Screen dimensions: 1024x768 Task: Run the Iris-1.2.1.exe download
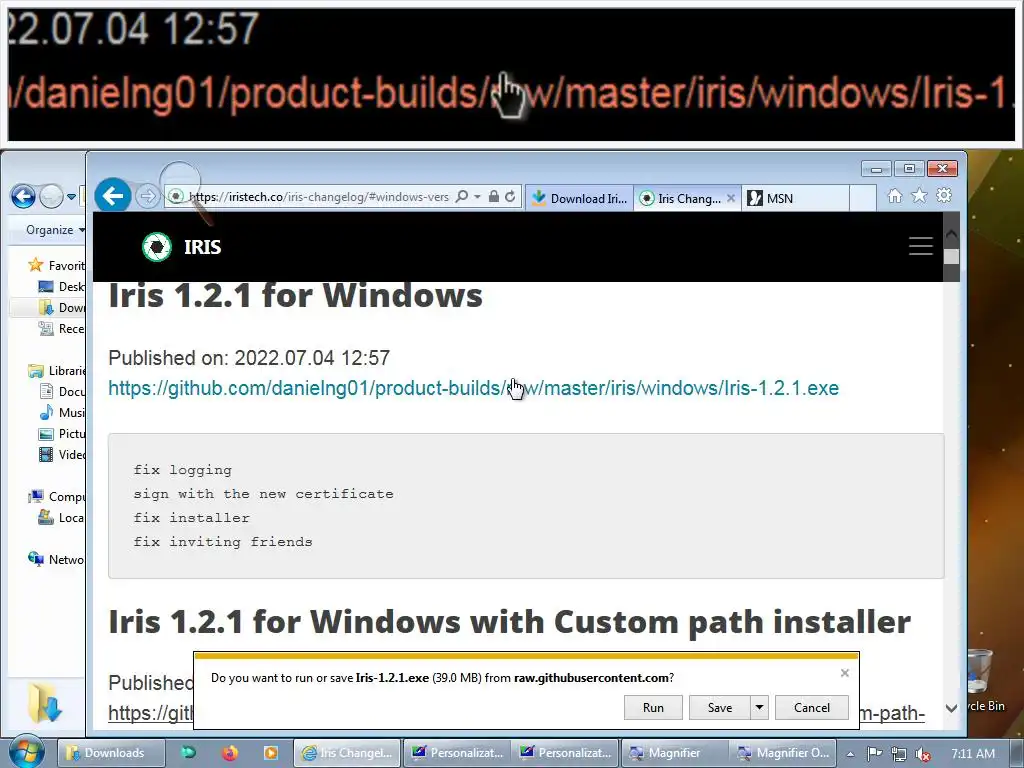[653, 707]
